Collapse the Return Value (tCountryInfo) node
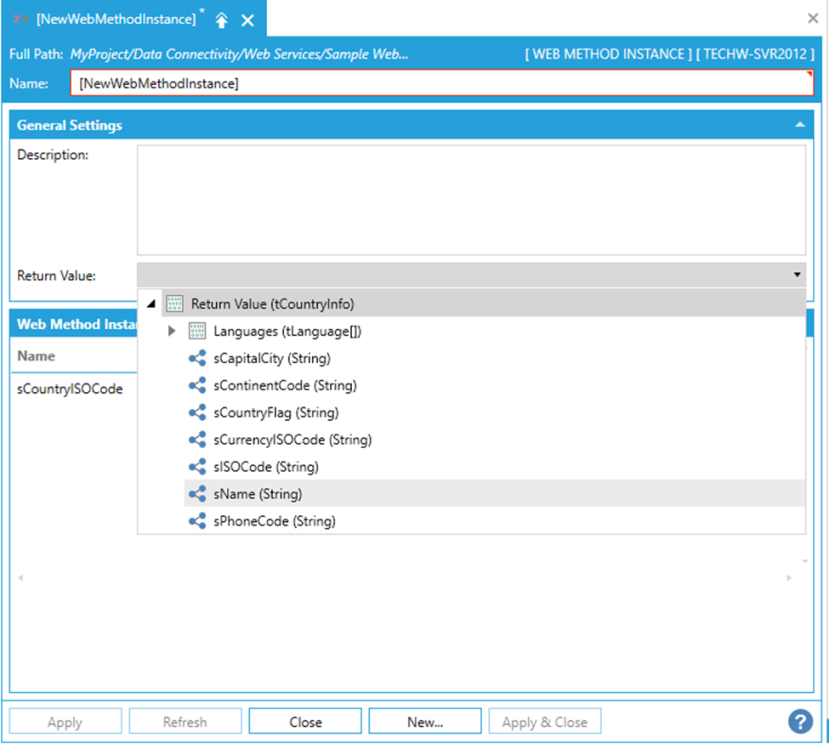 pos(150,304)
